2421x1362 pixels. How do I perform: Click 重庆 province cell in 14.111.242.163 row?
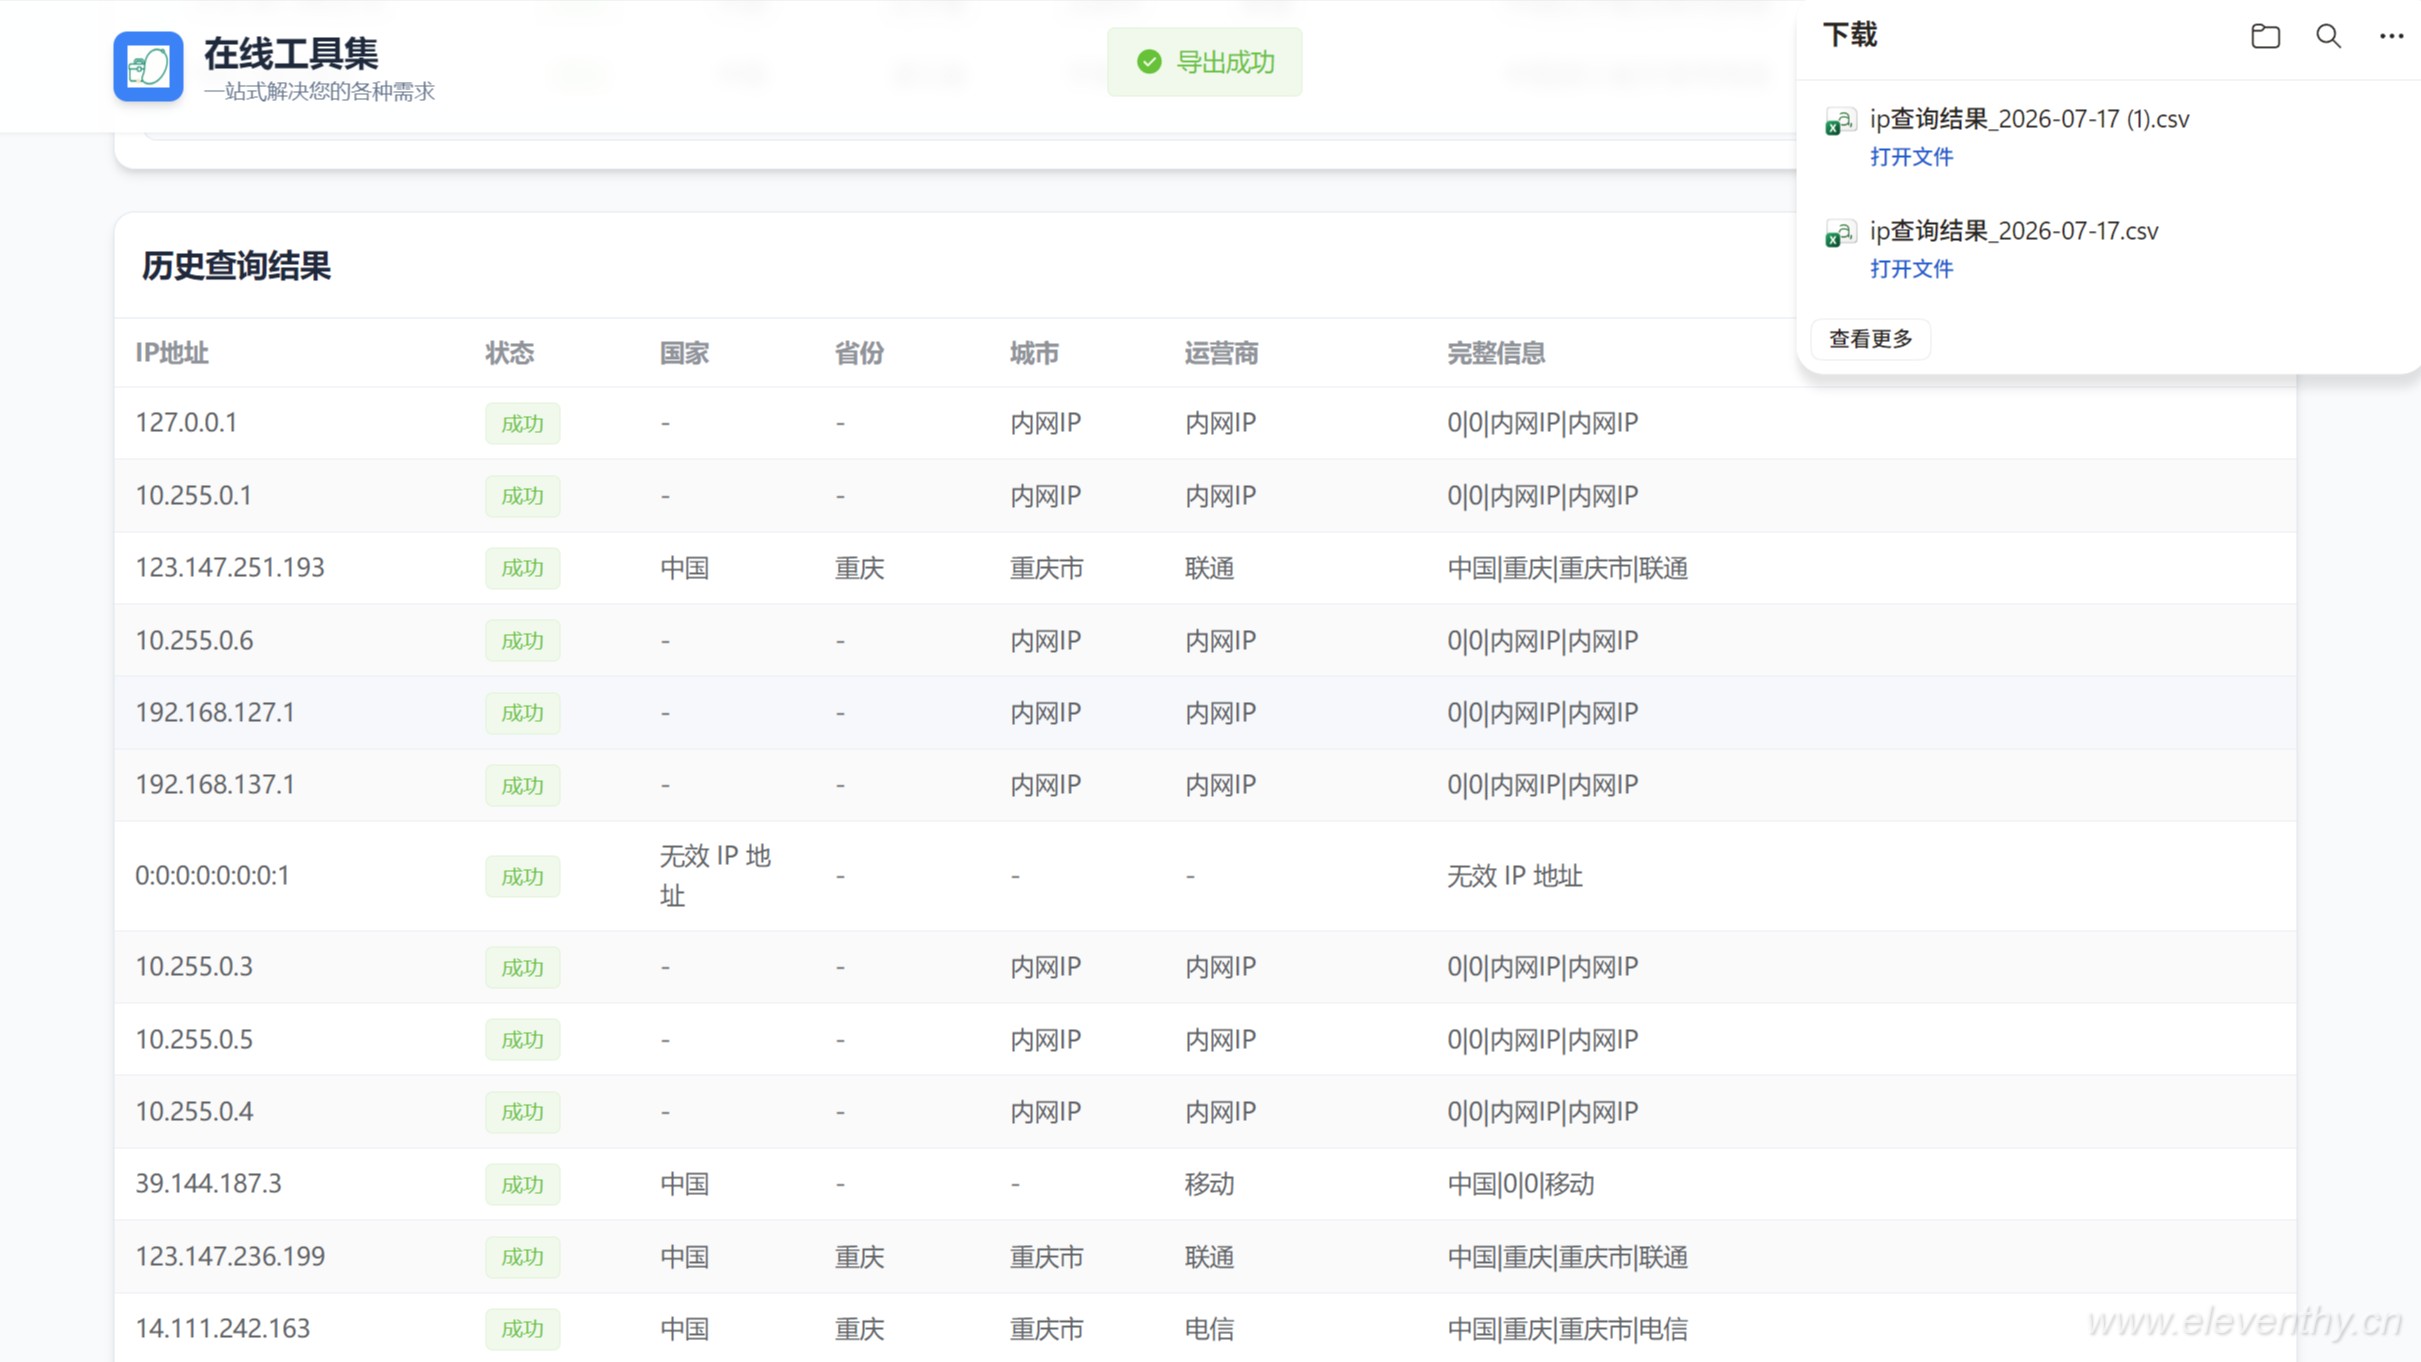pos(859,1329)
